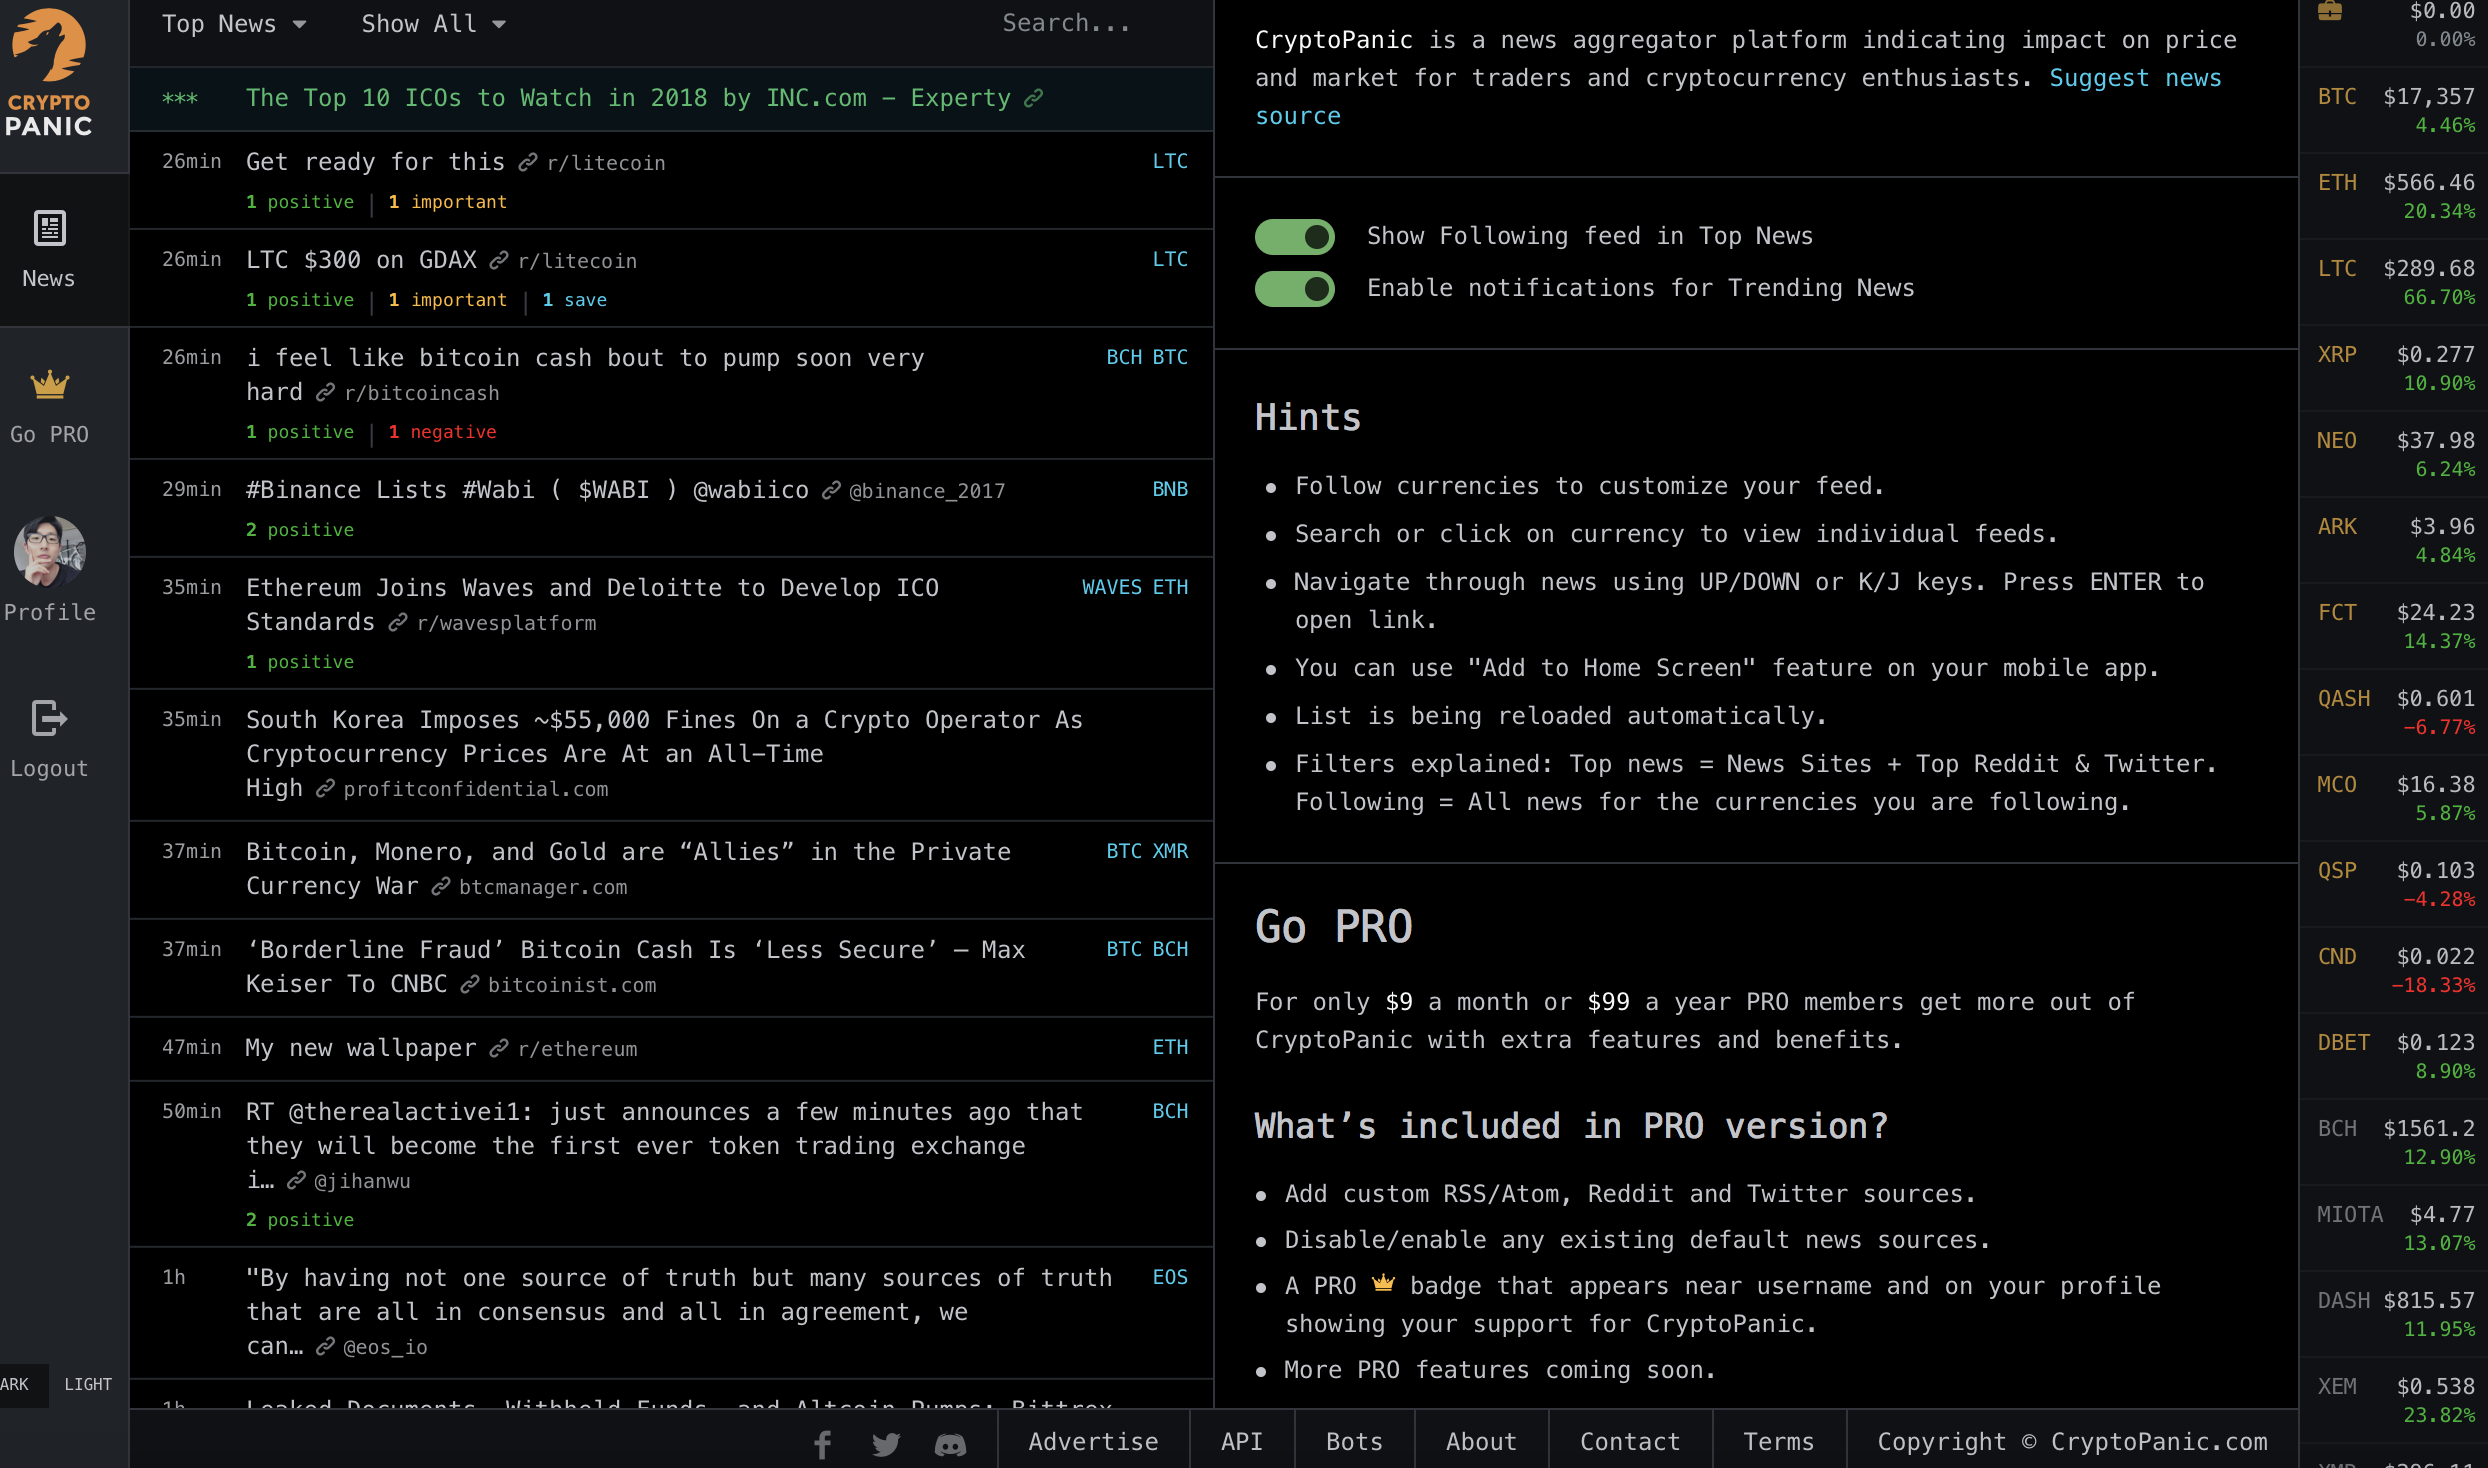Click the three-star promoted marker
Screen dimensions: 2488x1468
(x=180, y=98)
